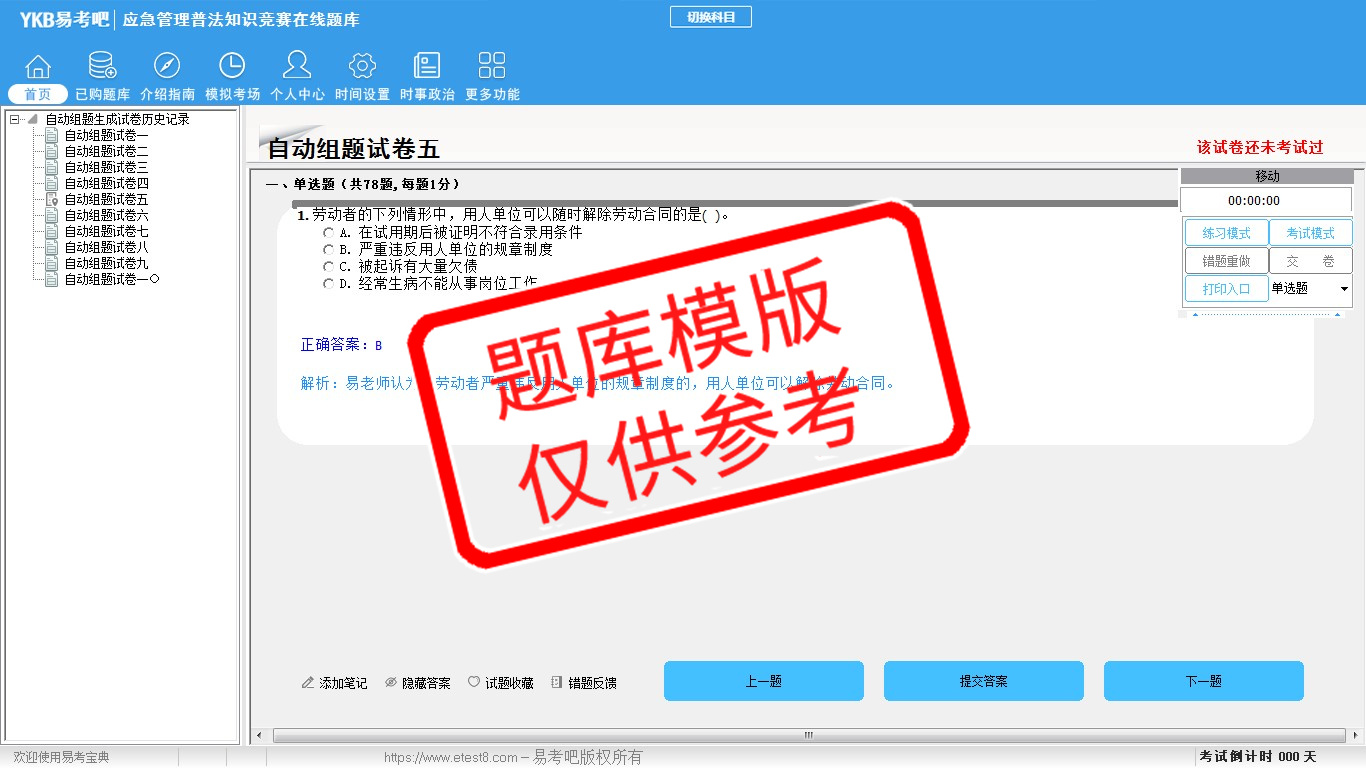
Task: Open the 首页 home icon
Action: 38,66
